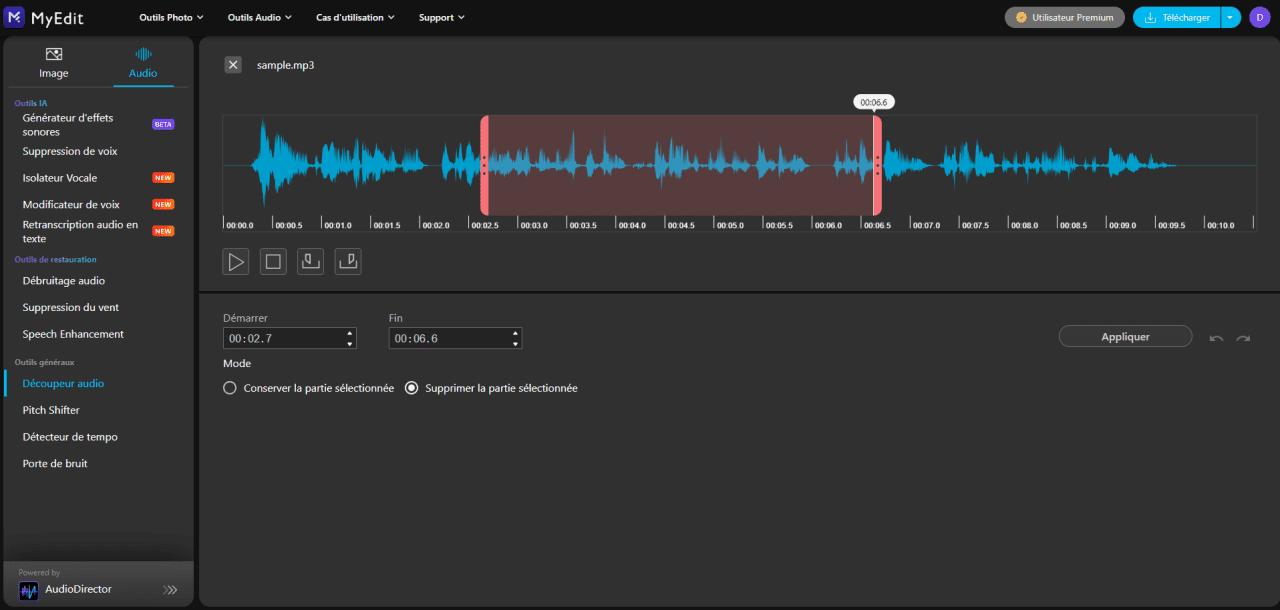Undo the last edit
1280x610 pixels.
(1216, 338)
